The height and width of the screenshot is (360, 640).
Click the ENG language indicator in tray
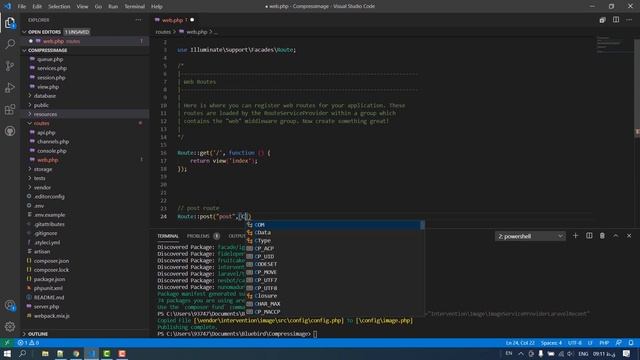point(583,353)
